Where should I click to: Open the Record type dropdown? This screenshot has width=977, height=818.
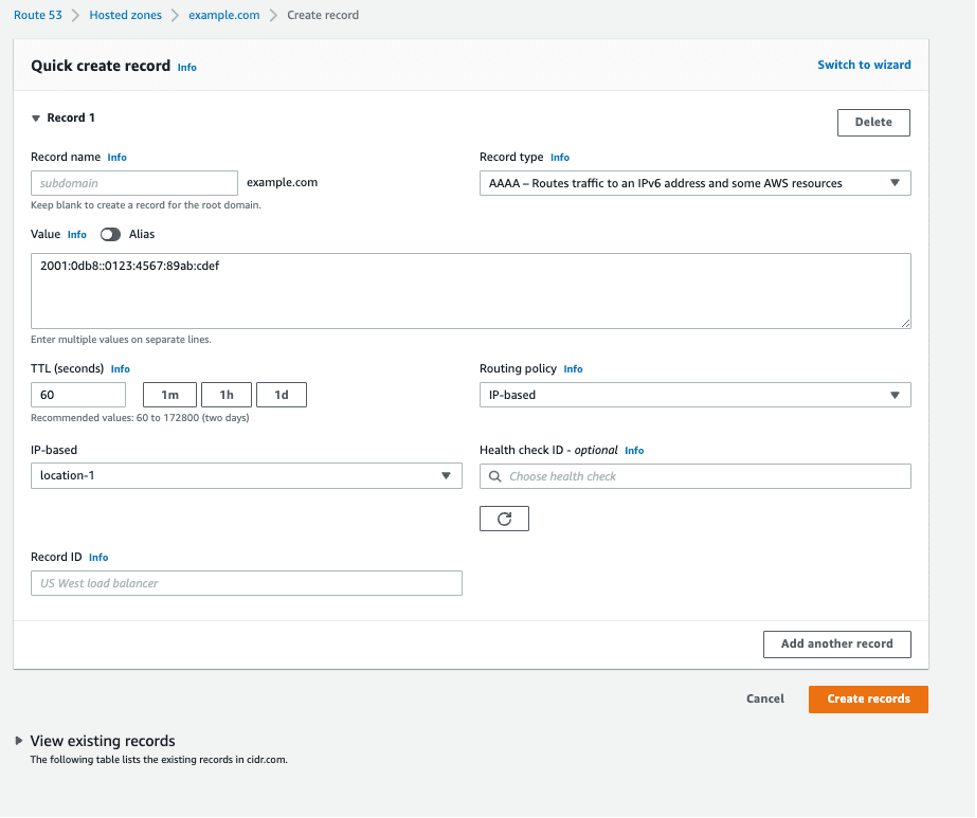695,183
